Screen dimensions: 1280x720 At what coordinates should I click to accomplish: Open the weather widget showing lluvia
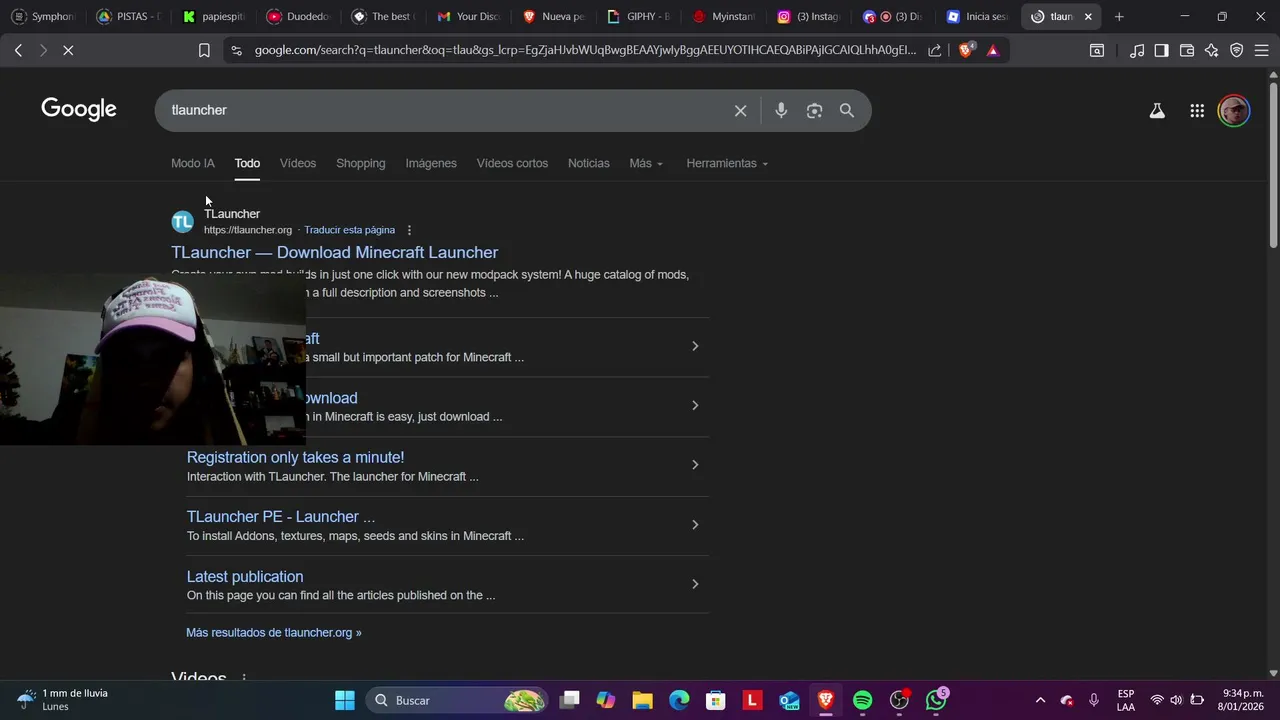pos(62,700)
